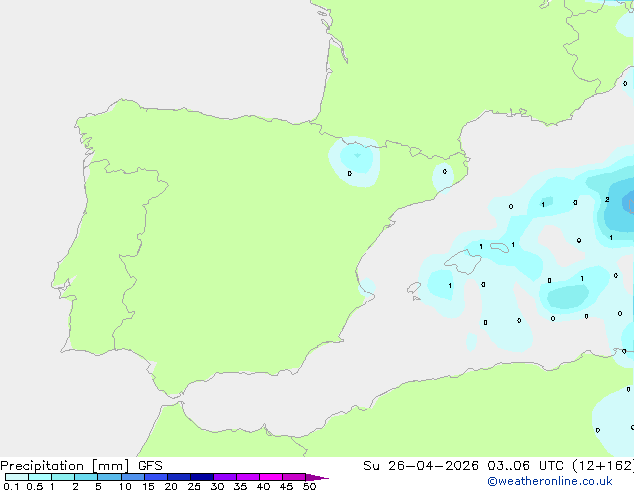Viewport: 634px width, 490px height.
Task: Click the '10' legend scale label
Action: click(125, 486)
